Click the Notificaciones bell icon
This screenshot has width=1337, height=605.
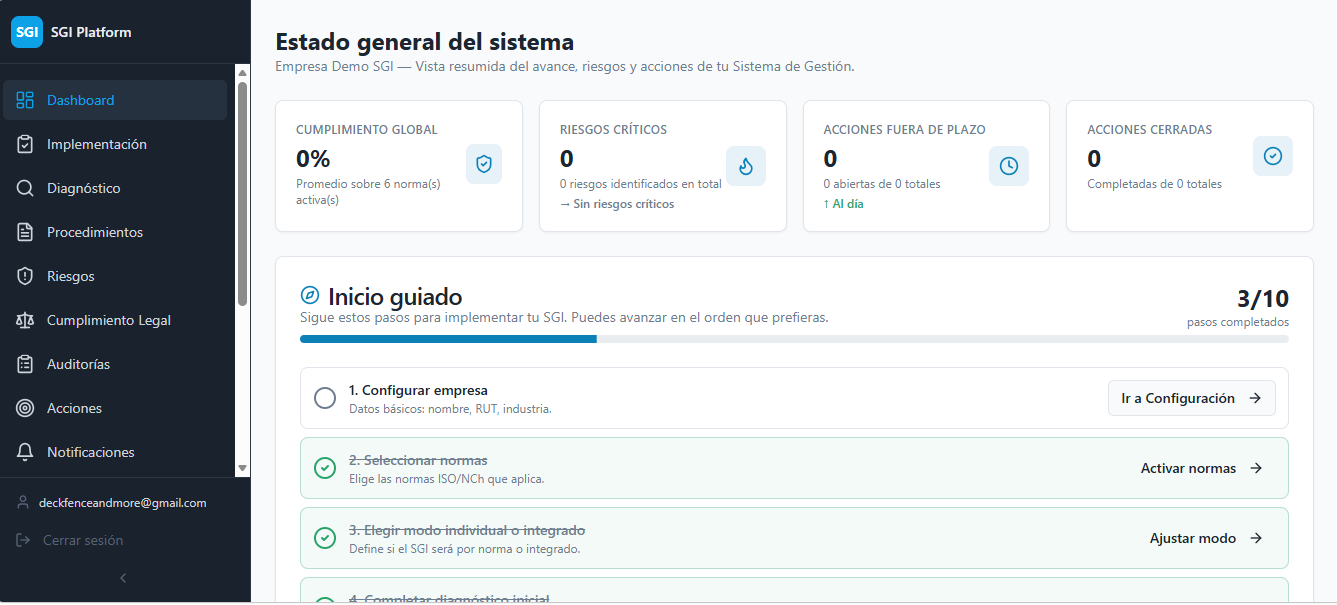[x=25, y=452]
